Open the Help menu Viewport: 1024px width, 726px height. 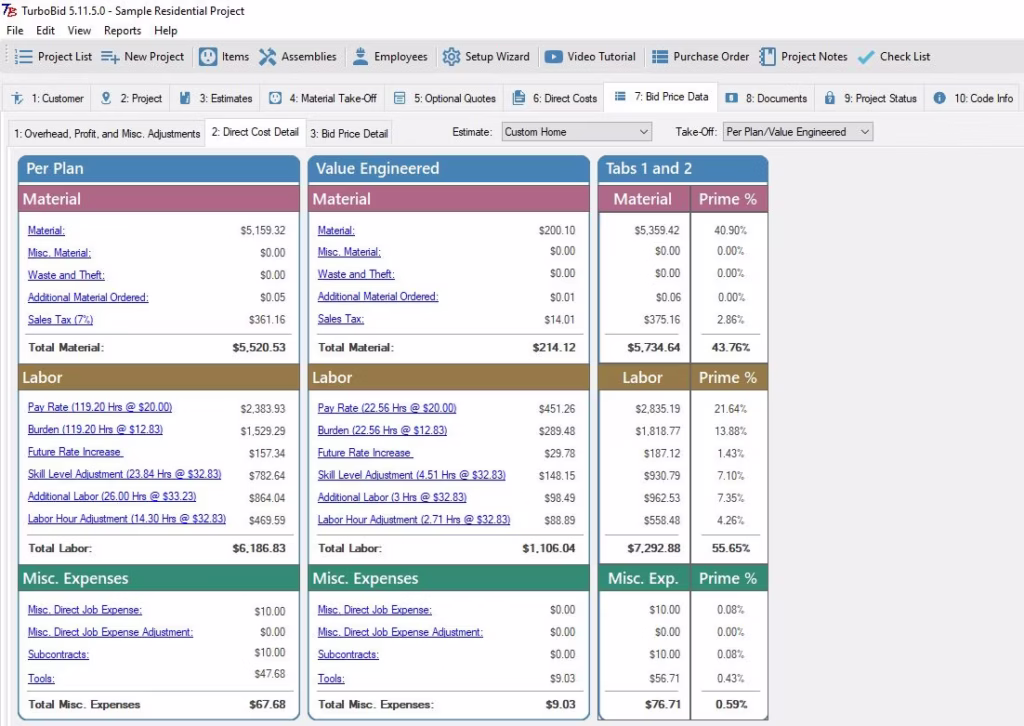point(165,31)
